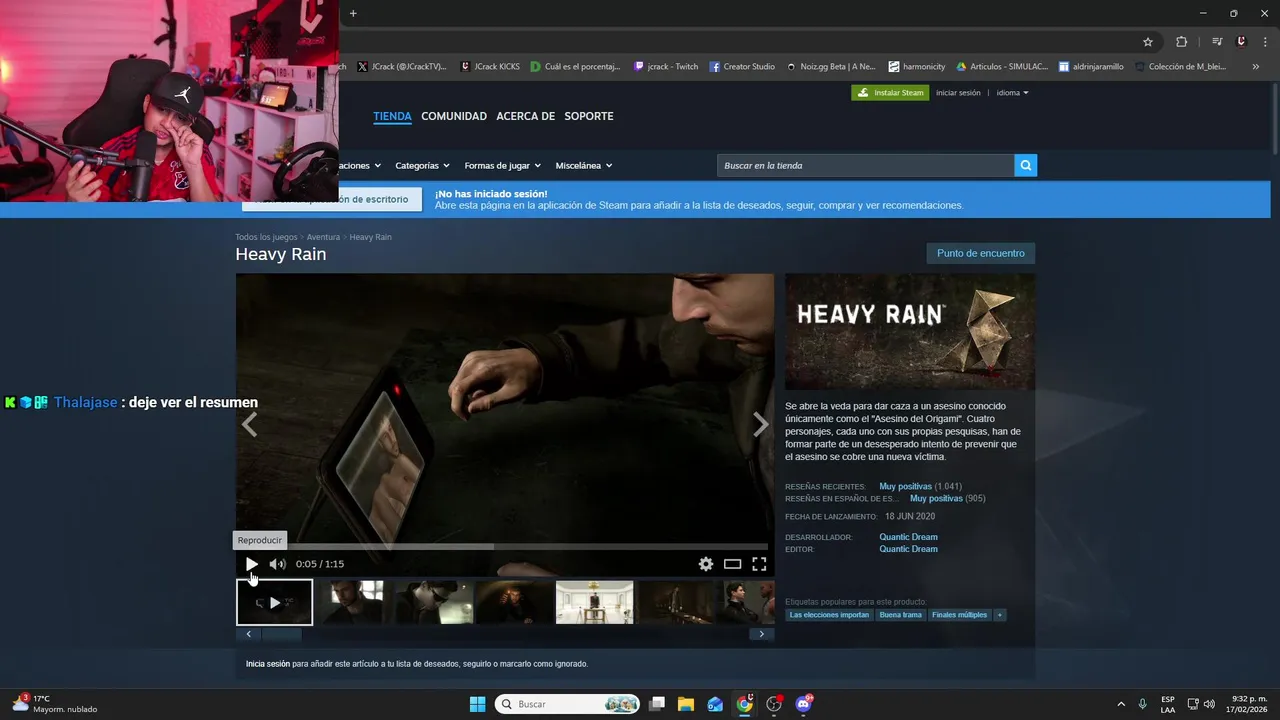Open Spanish reviews Muy positivas link
The width and height of the screenshot is (1280, 720).
(x=936, y=498)
